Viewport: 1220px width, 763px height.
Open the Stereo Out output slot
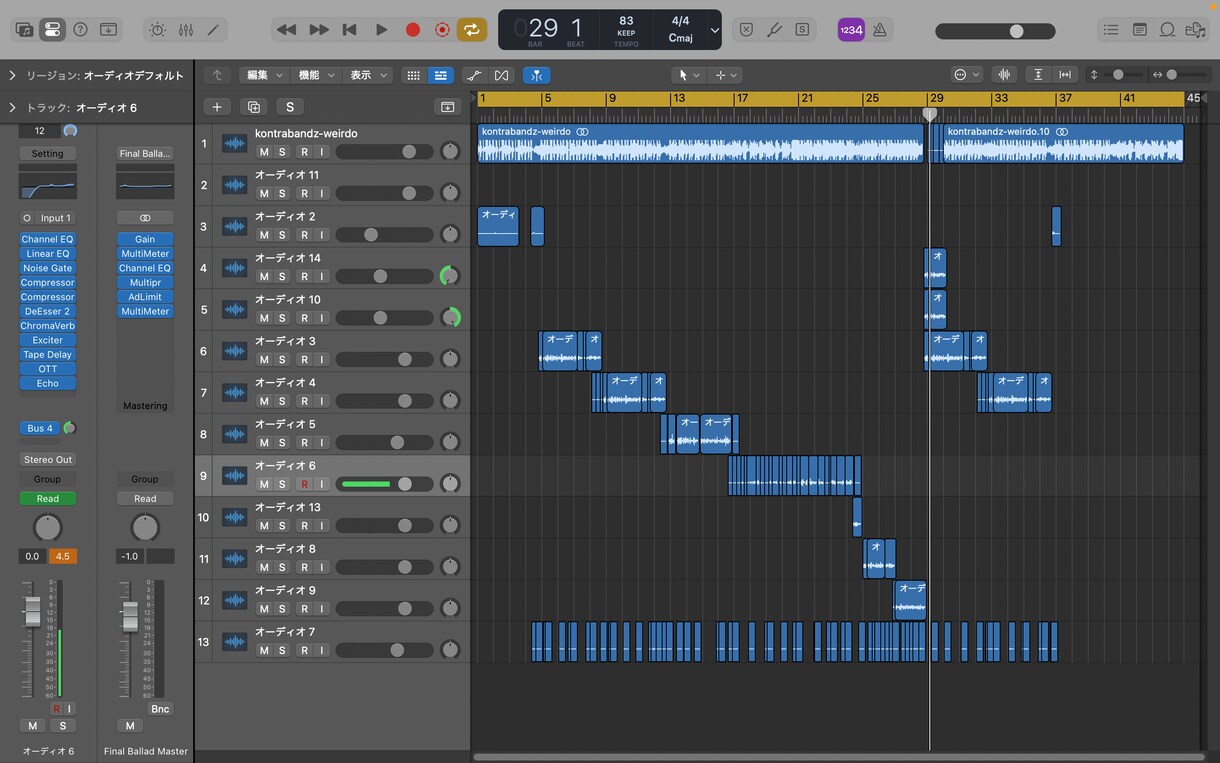pos(48,460)
